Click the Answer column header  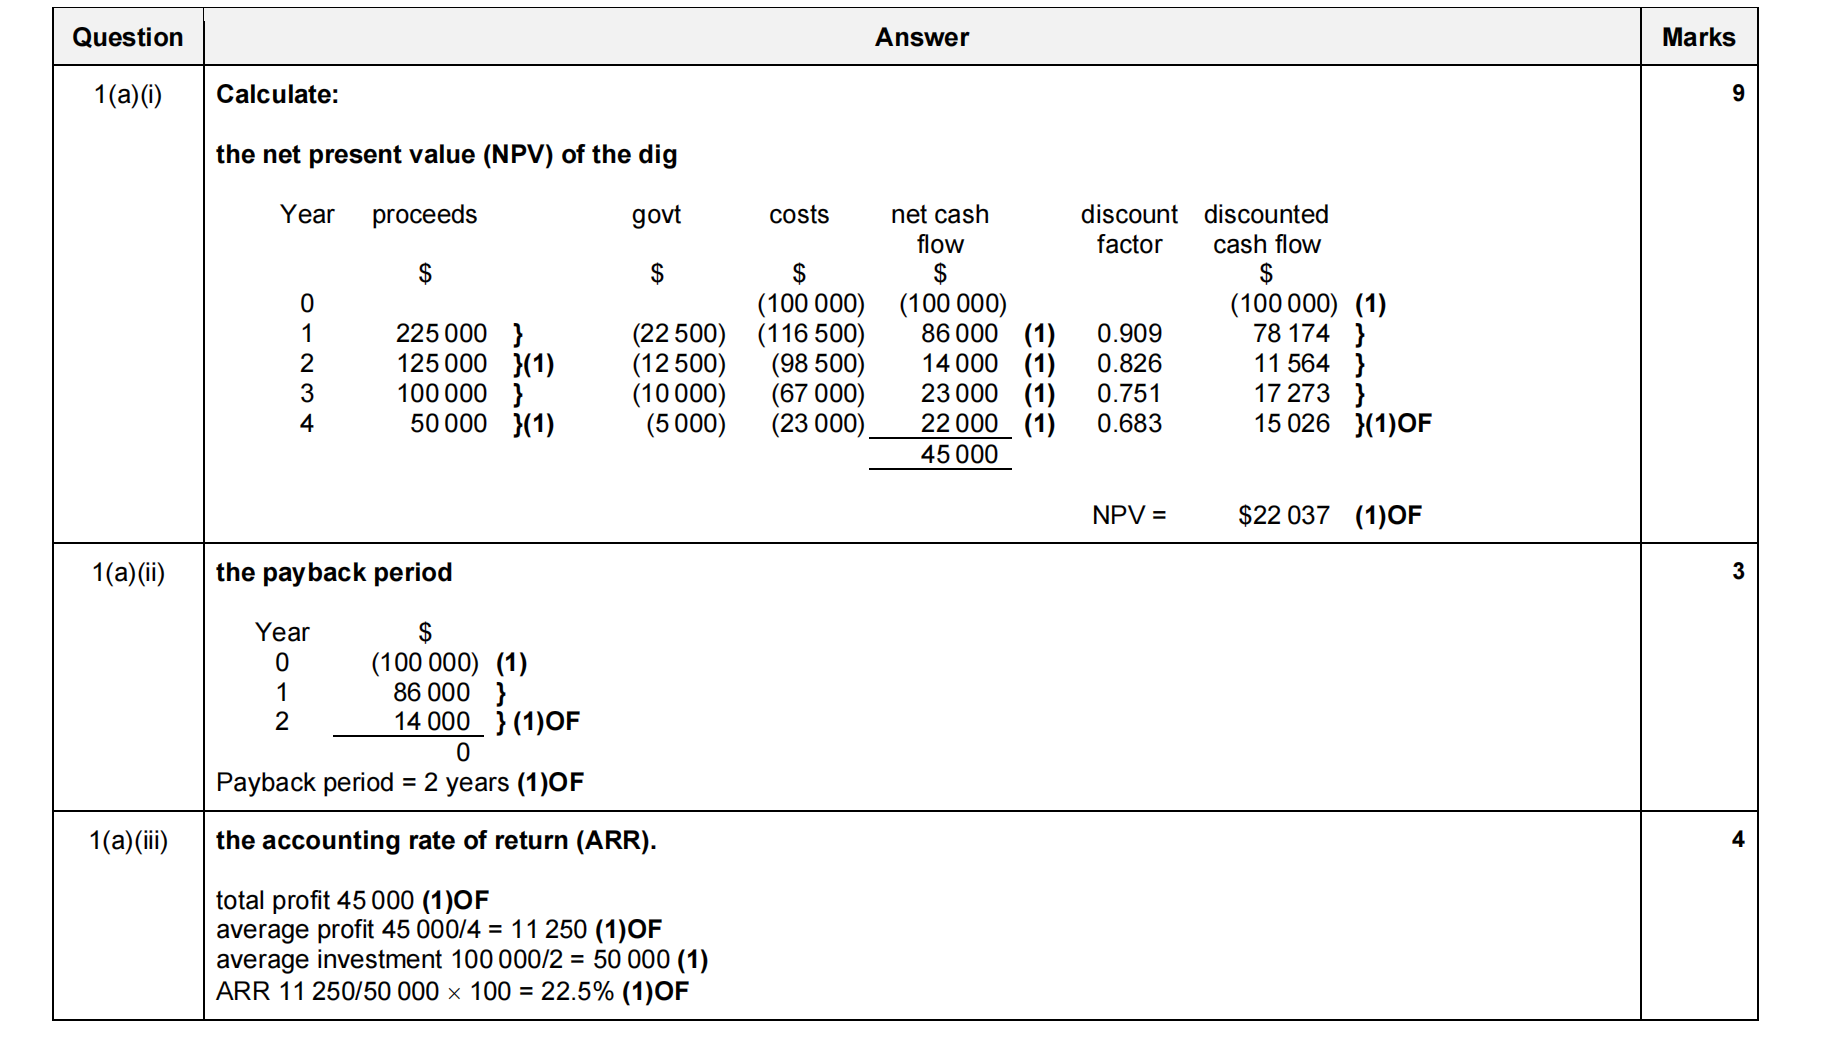click(x=921, y=38)
